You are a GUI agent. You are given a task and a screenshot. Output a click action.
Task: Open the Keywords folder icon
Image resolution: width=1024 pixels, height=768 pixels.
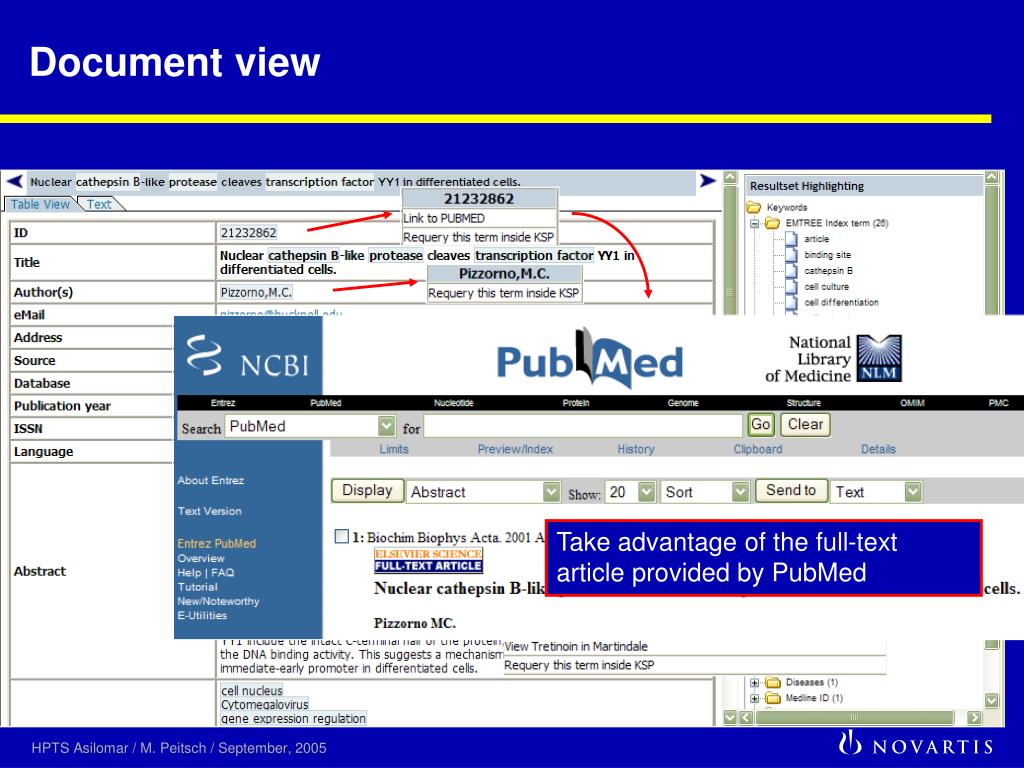754,207
